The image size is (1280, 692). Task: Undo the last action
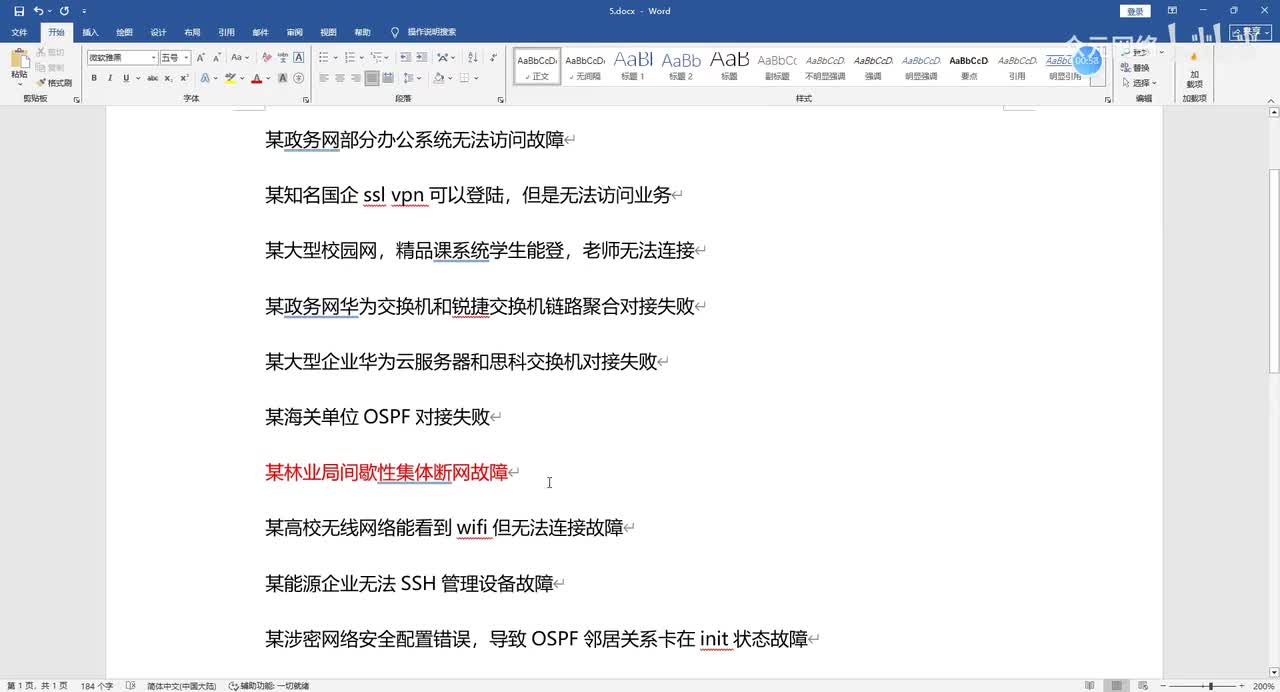[38, 11]
